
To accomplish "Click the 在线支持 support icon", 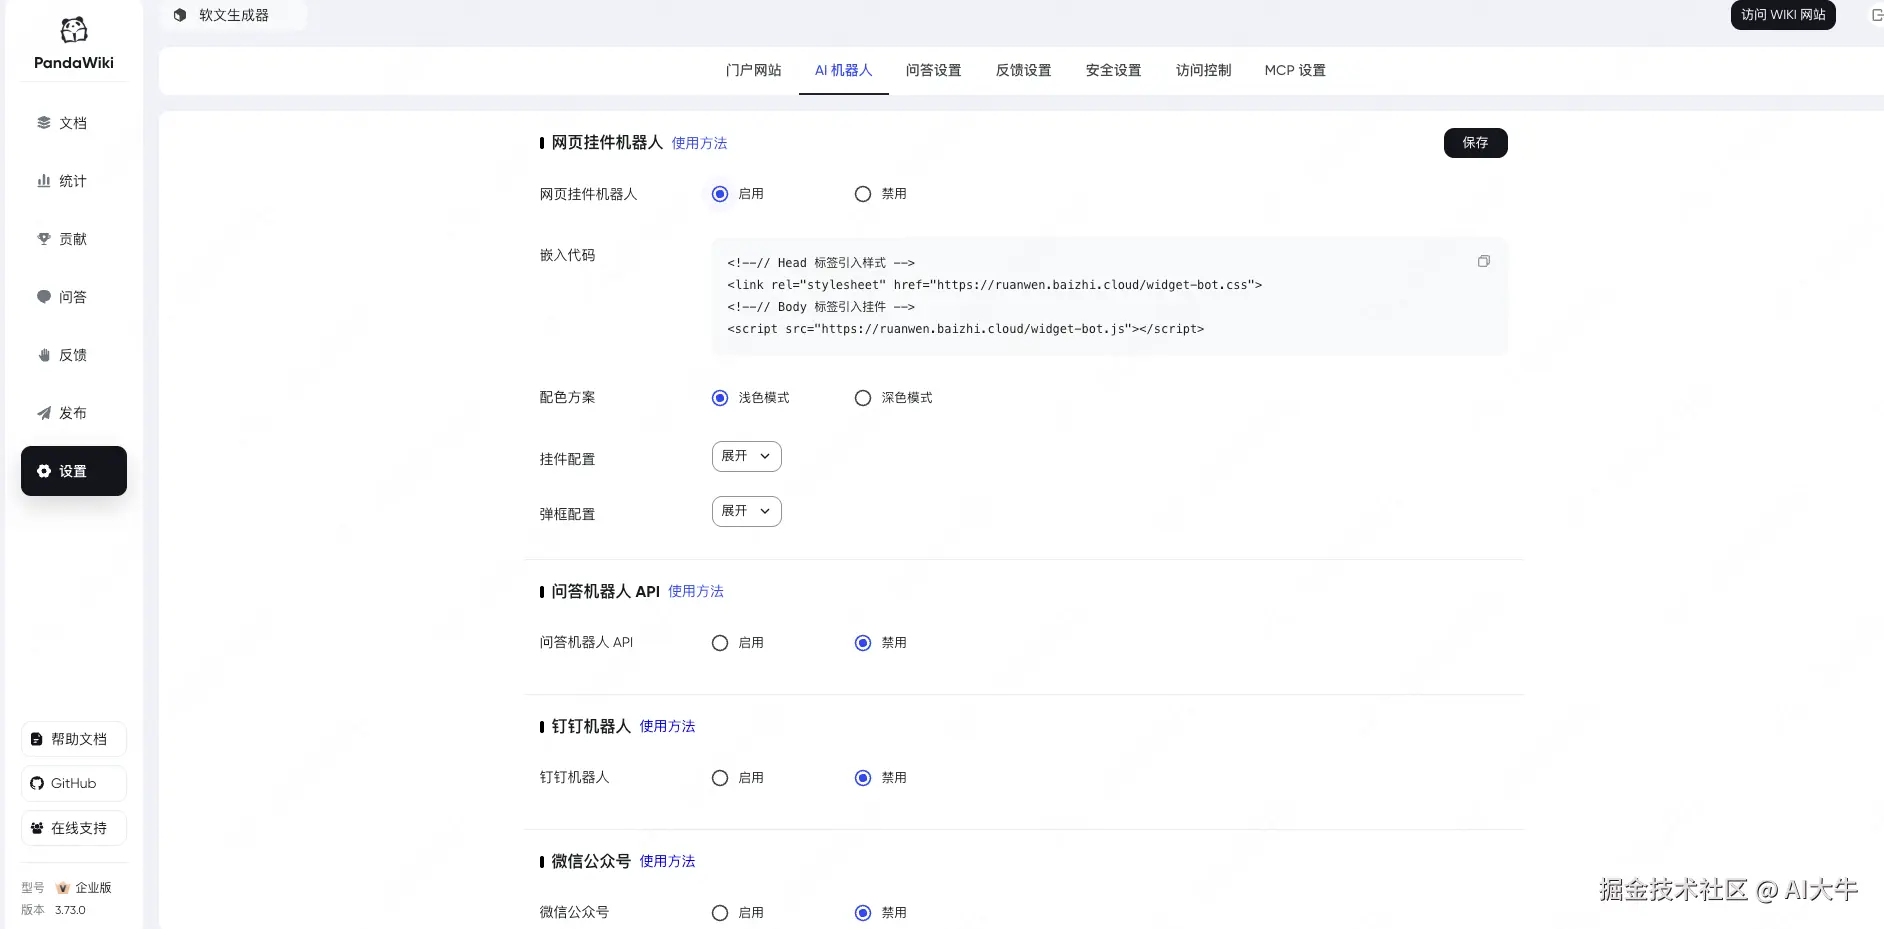I will [x=37, y=828].
